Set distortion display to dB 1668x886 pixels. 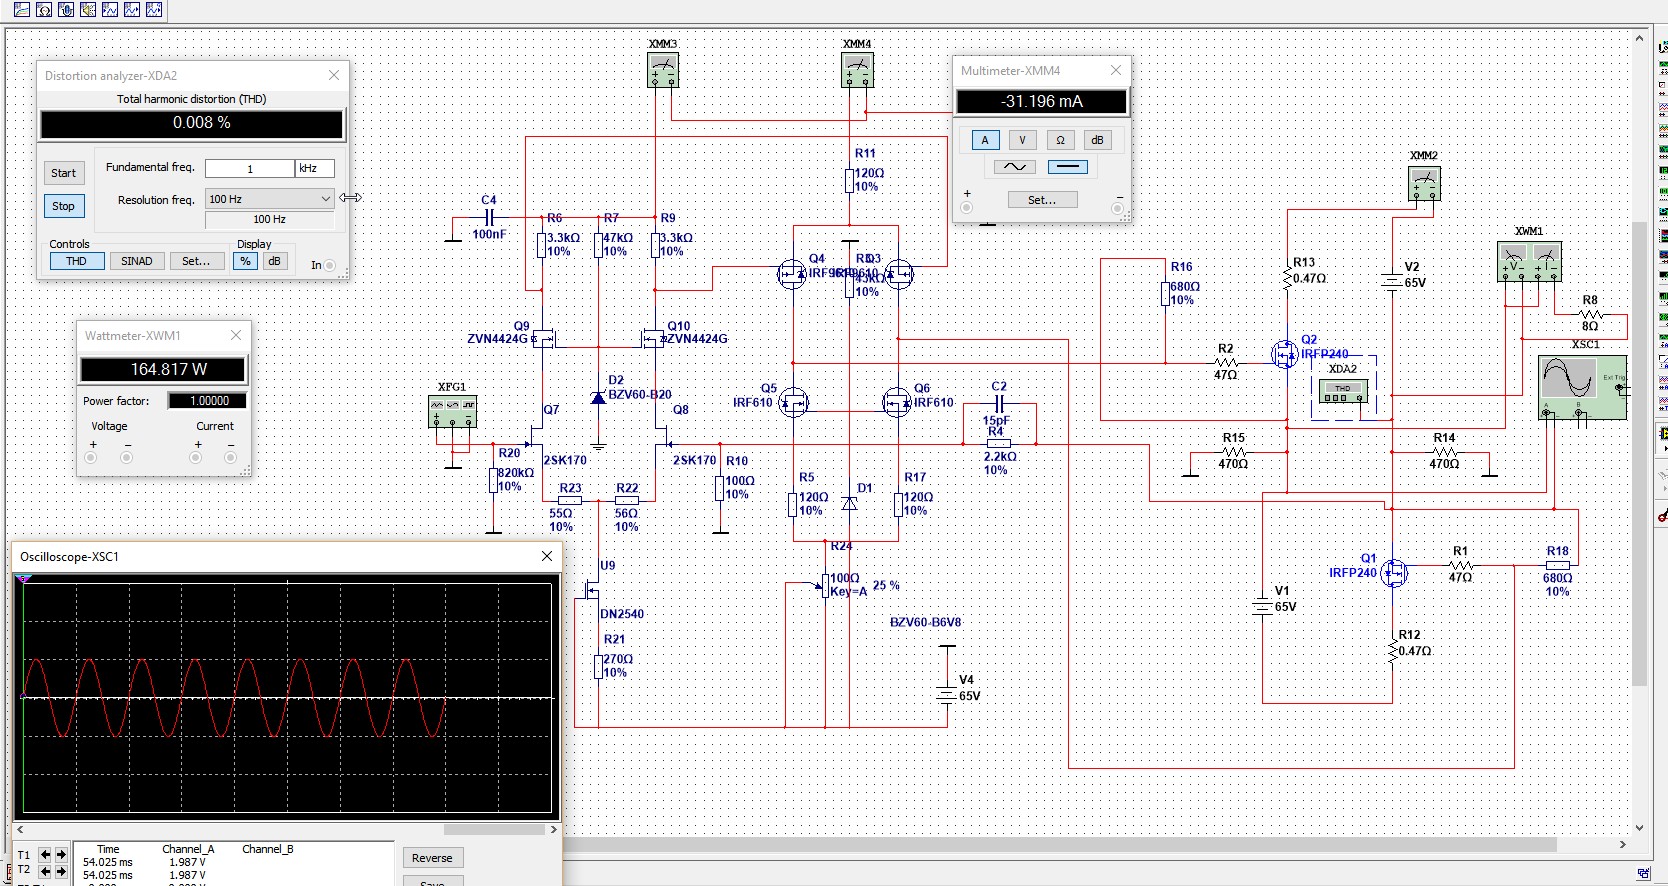[x=274, y=261]
